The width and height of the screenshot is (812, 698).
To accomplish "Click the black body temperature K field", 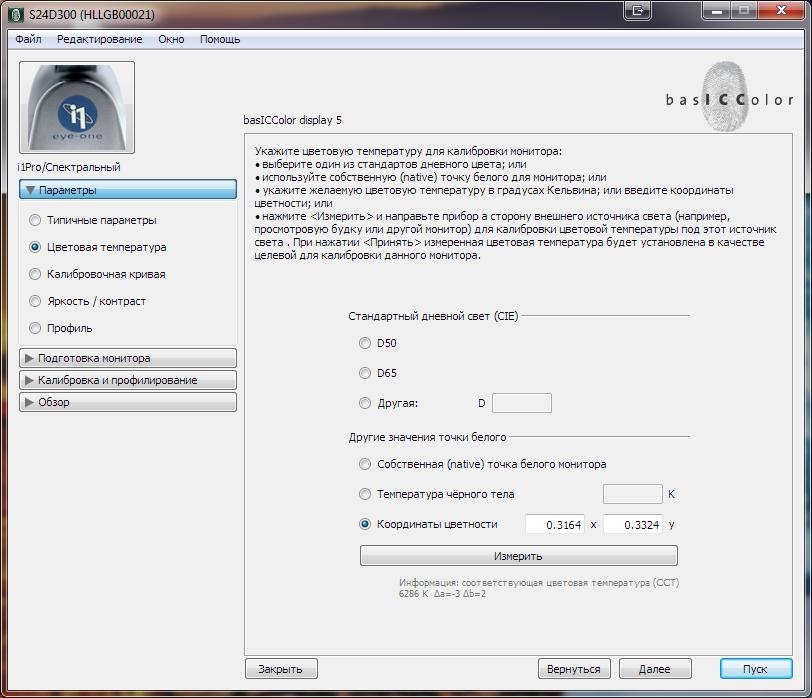I will click(633, 494).
